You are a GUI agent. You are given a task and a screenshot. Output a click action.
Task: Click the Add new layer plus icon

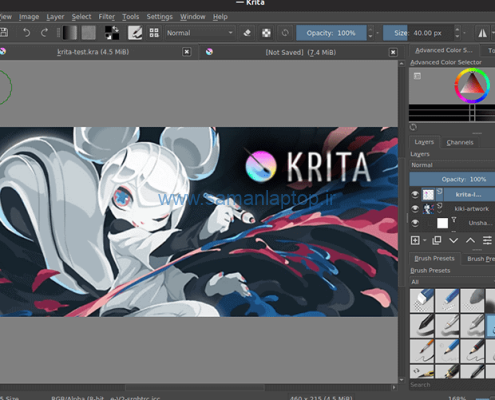tap(415, 240)
